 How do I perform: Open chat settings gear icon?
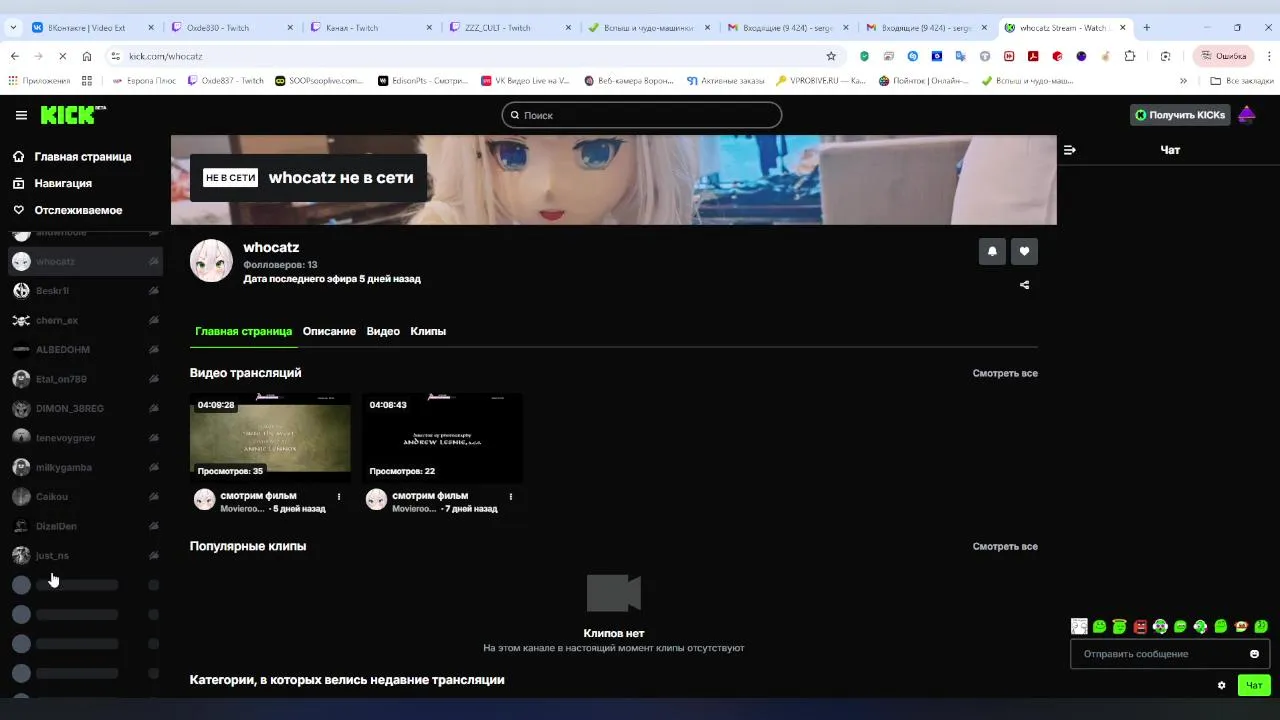1221,685
